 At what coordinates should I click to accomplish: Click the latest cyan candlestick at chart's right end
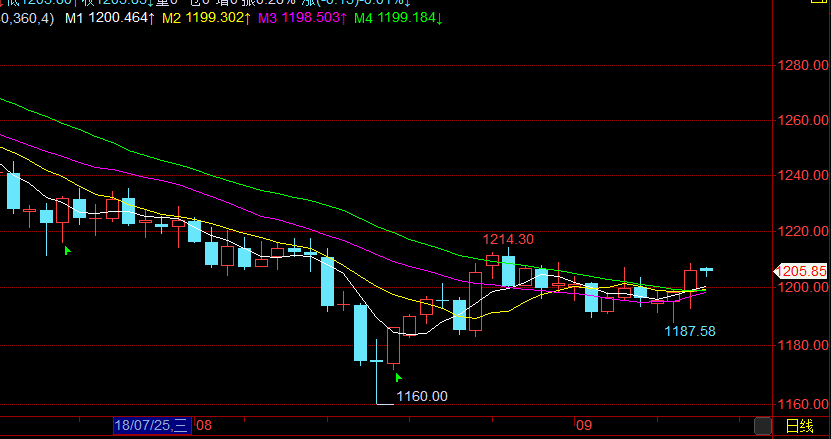pos(706,270)
